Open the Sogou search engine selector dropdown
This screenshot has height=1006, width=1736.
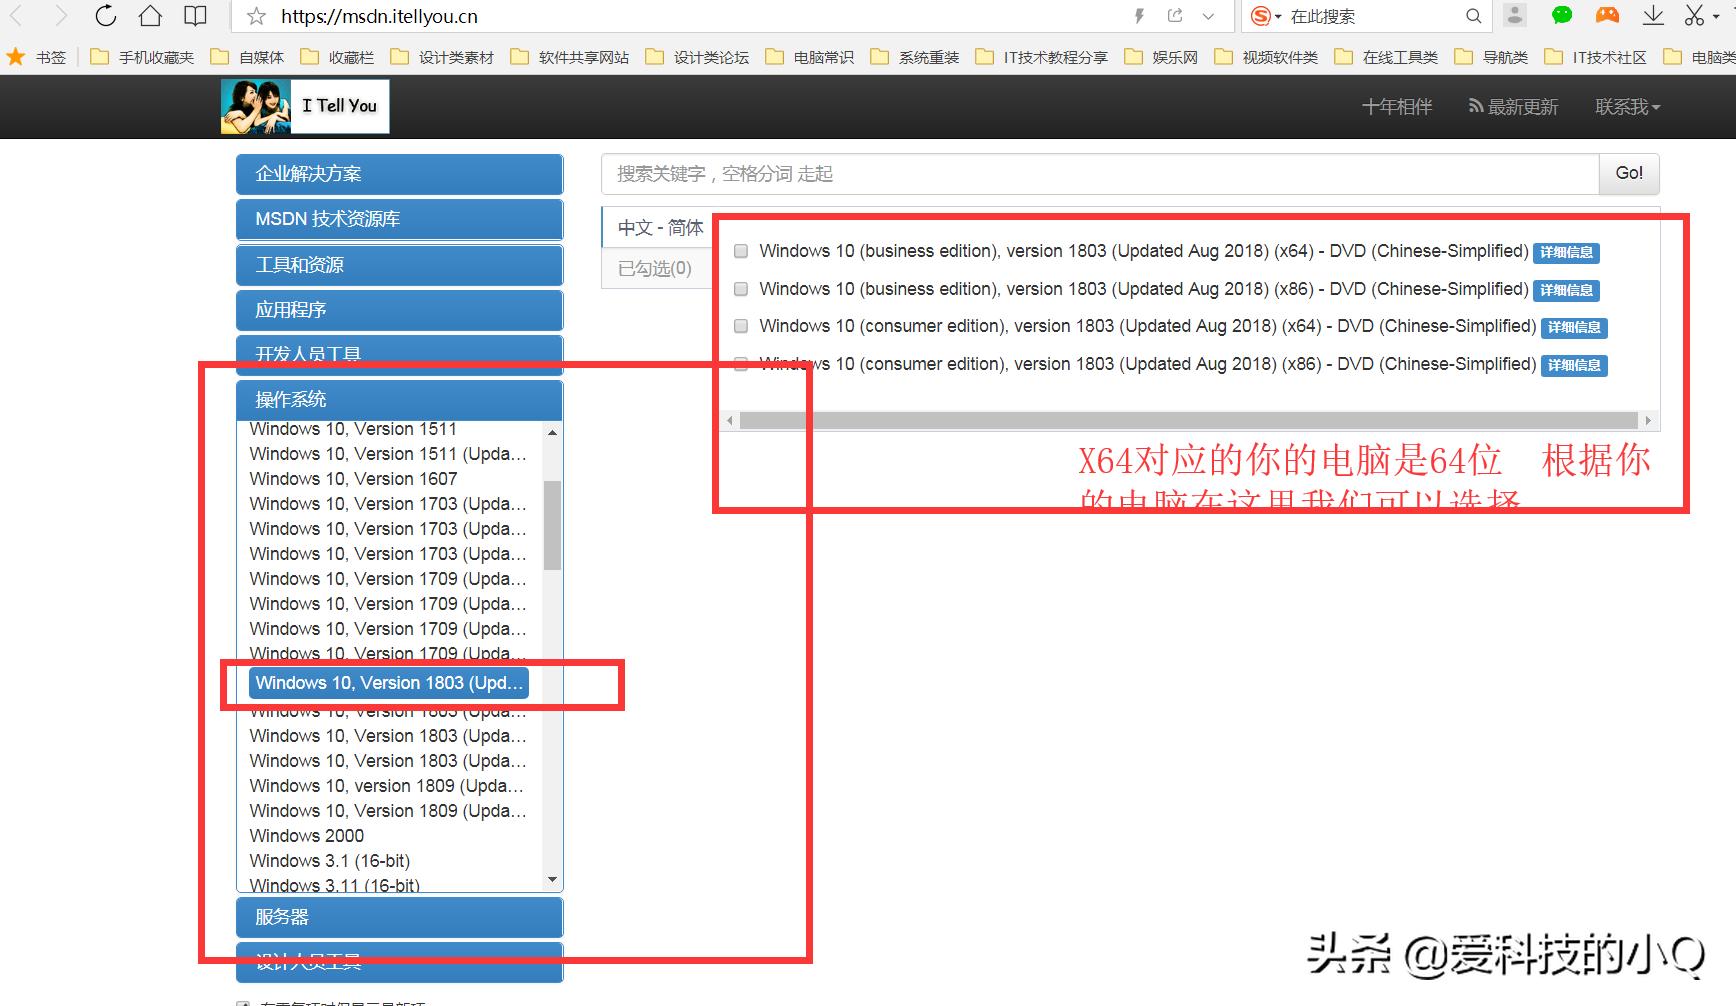pos(1263,16)
